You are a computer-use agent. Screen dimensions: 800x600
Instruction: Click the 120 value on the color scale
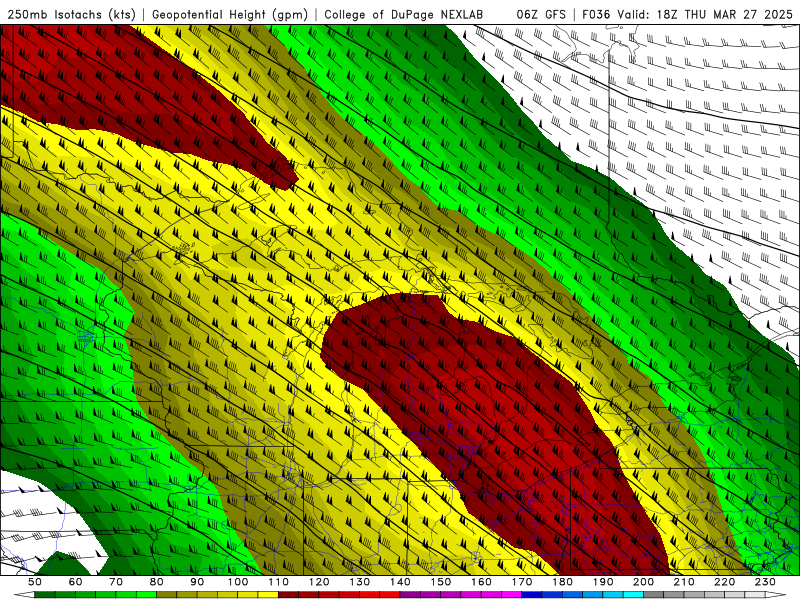click(x=319, y=582)
